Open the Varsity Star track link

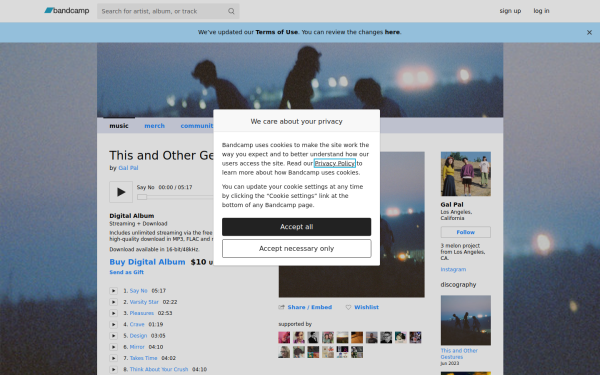144,302
